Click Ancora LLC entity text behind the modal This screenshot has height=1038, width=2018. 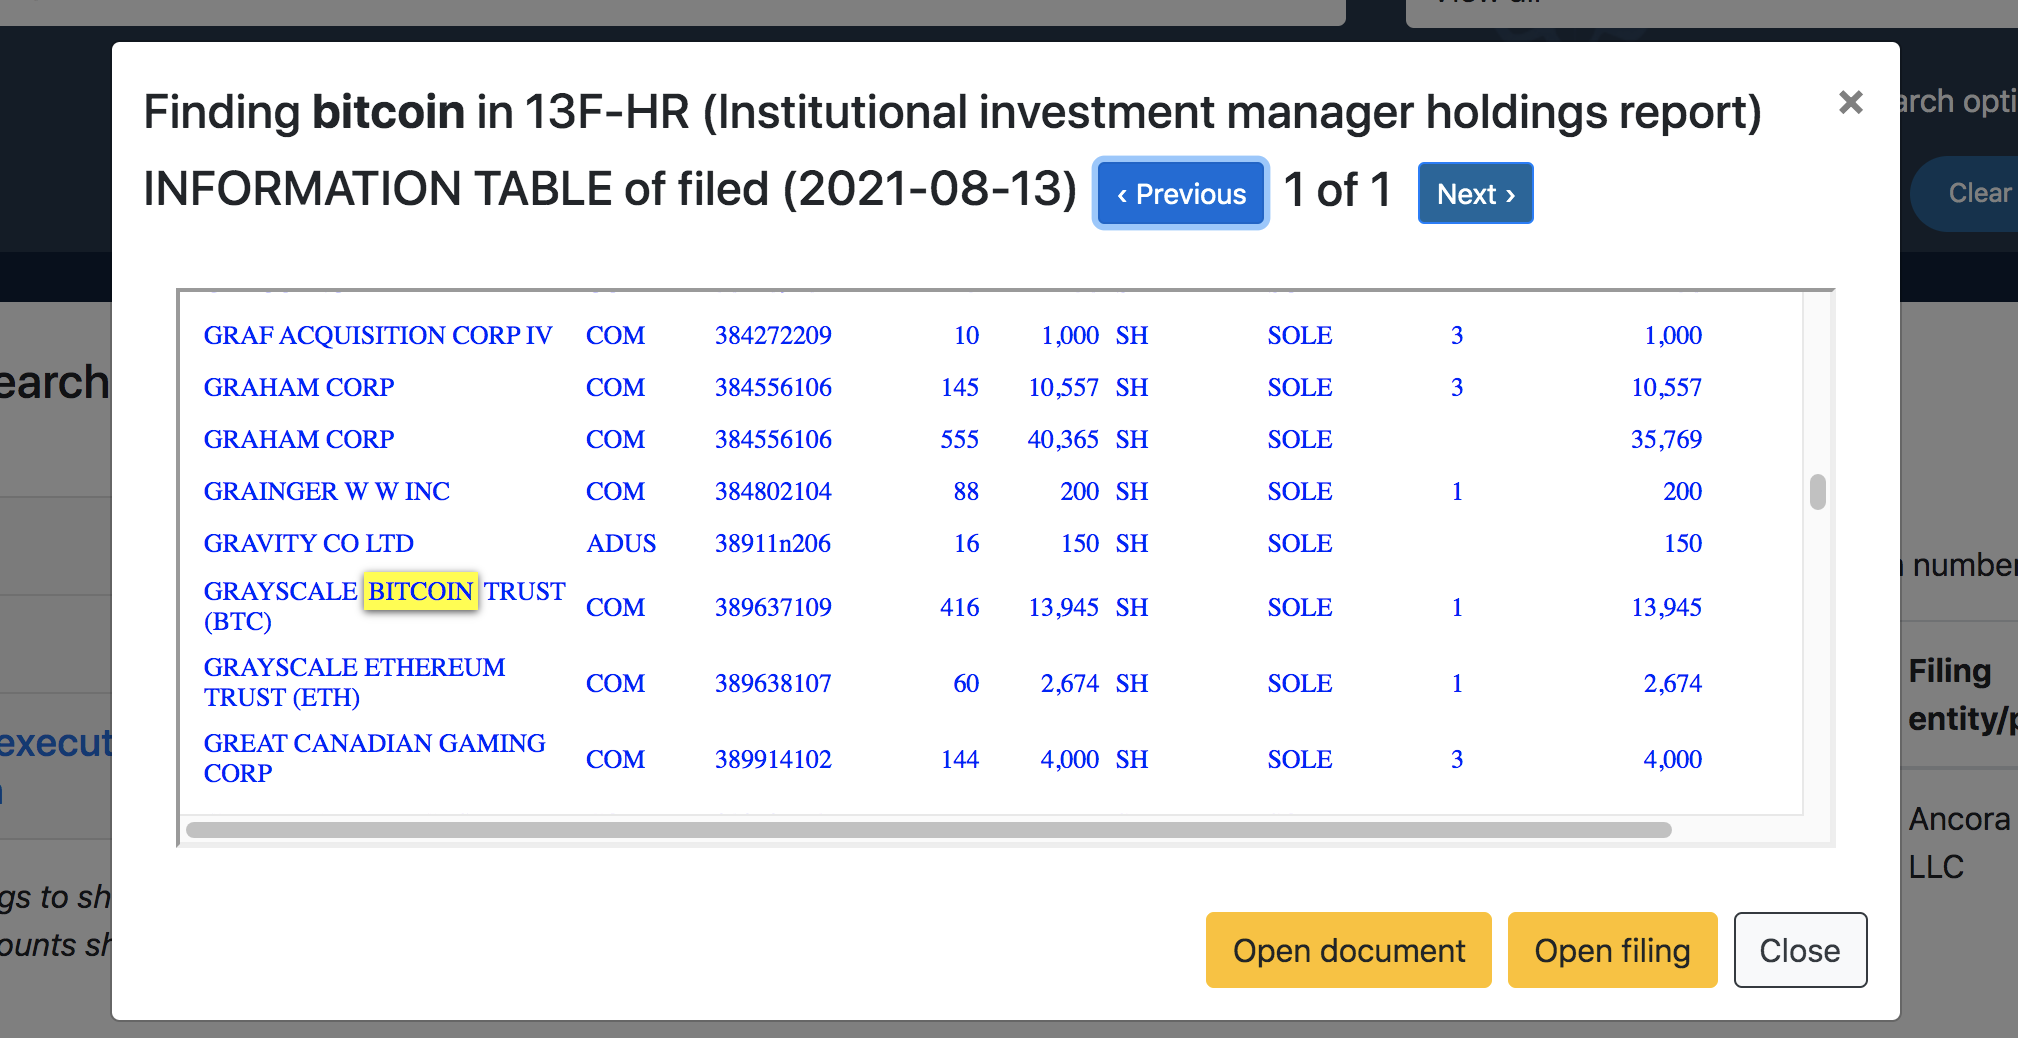click(1960, 842)
